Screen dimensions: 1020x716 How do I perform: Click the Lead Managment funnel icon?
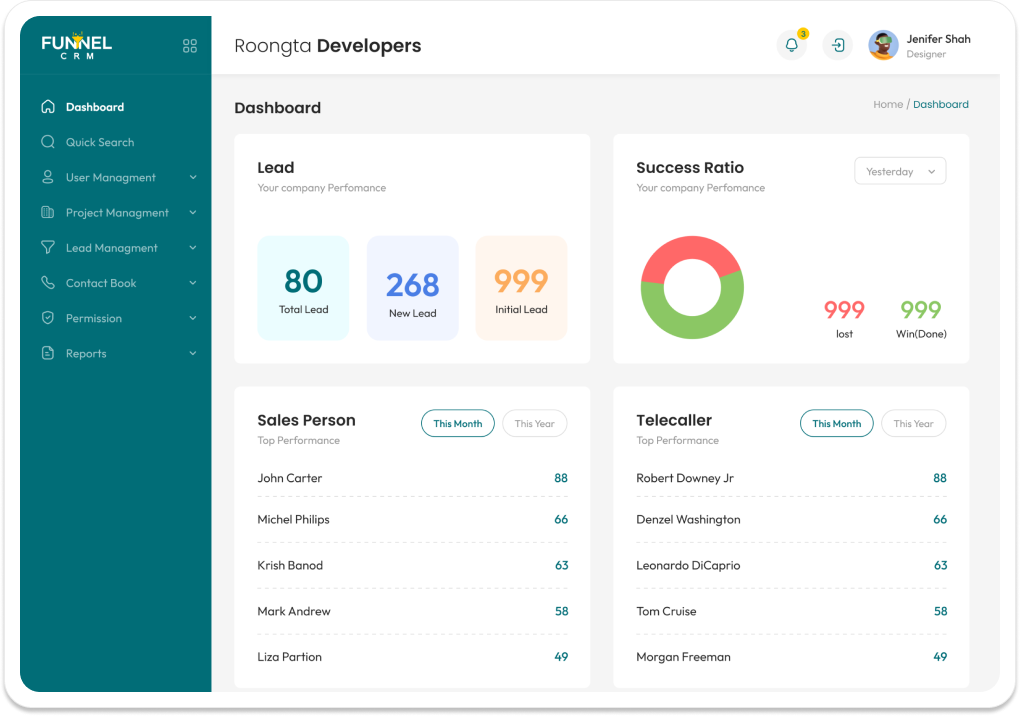[x=47, y=248]
